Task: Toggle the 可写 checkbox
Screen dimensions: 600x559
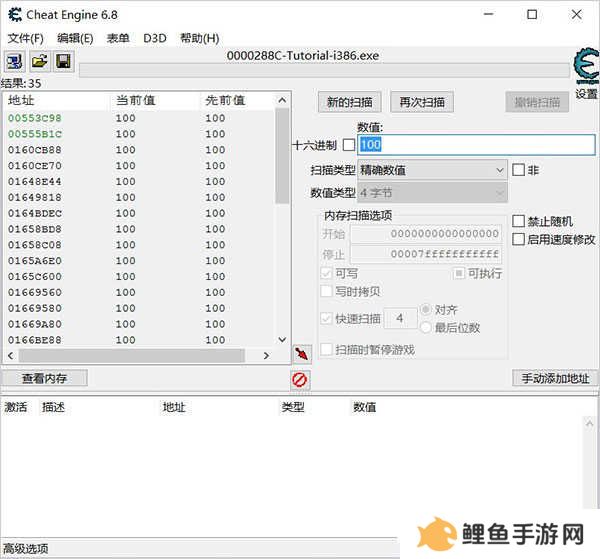Action: coord(326,273)
